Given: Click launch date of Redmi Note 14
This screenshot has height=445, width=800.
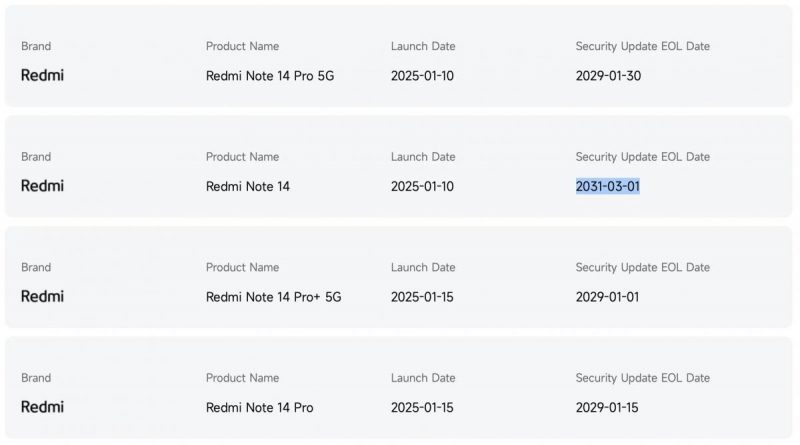Looking at the screenshot, I should (x=422, y=186).
